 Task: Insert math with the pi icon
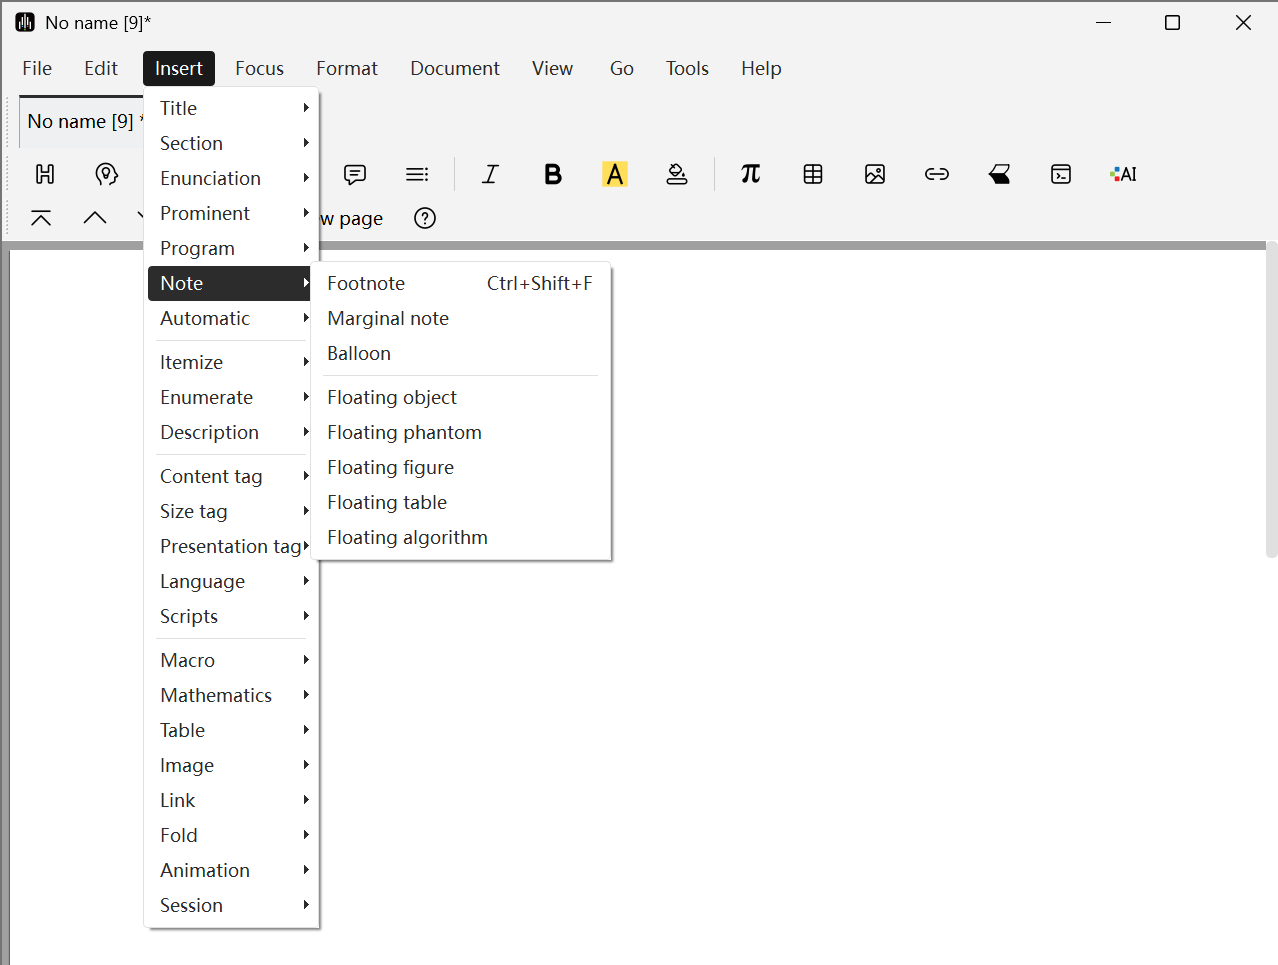click(750, 174)
